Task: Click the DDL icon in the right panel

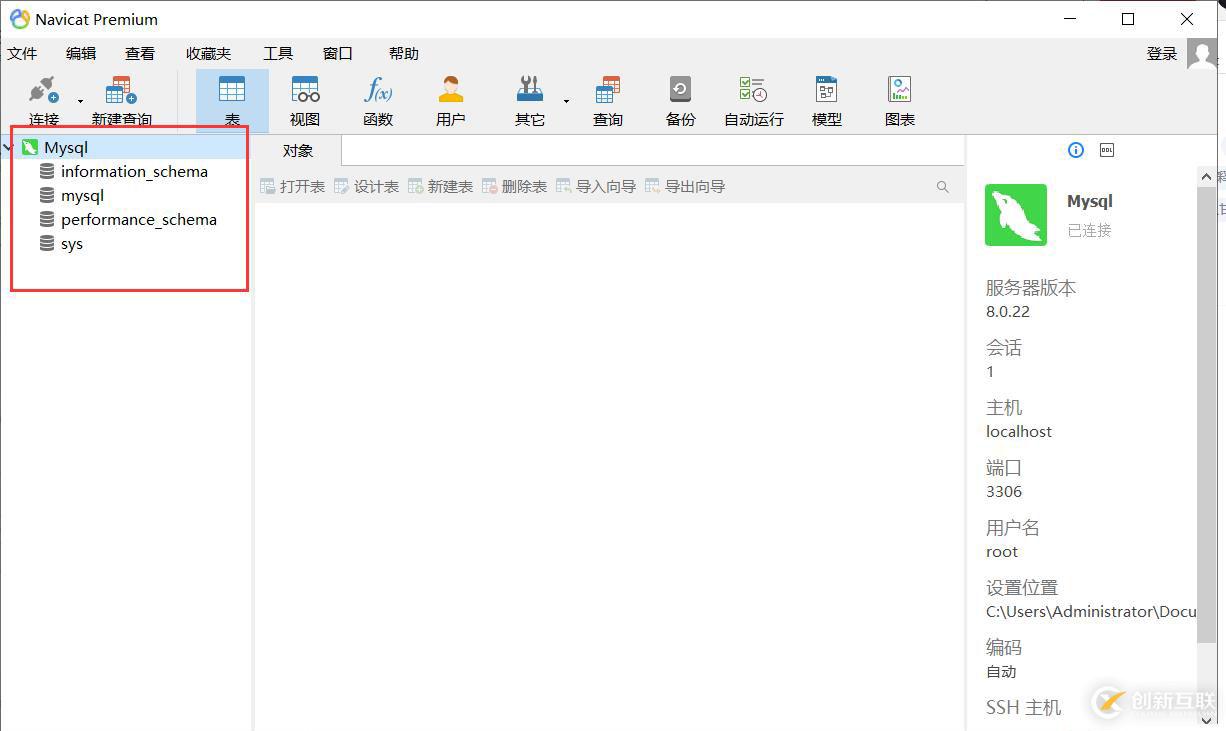Action: tap(1107, 150)
